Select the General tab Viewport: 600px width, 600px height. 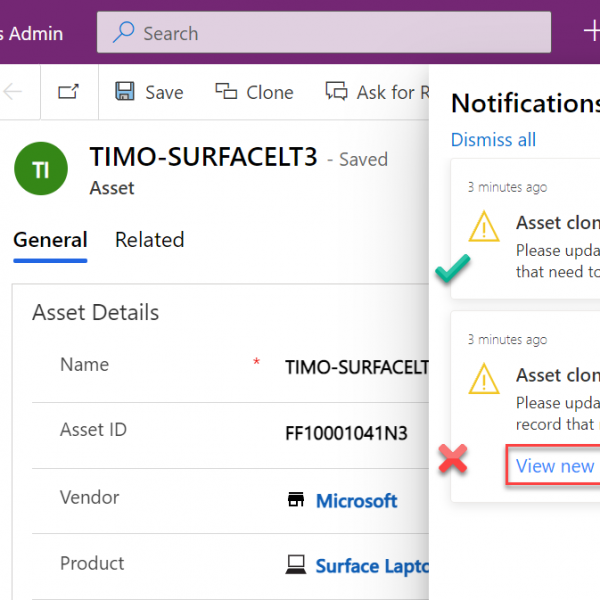pyautogui.click(x=50, y=240)
